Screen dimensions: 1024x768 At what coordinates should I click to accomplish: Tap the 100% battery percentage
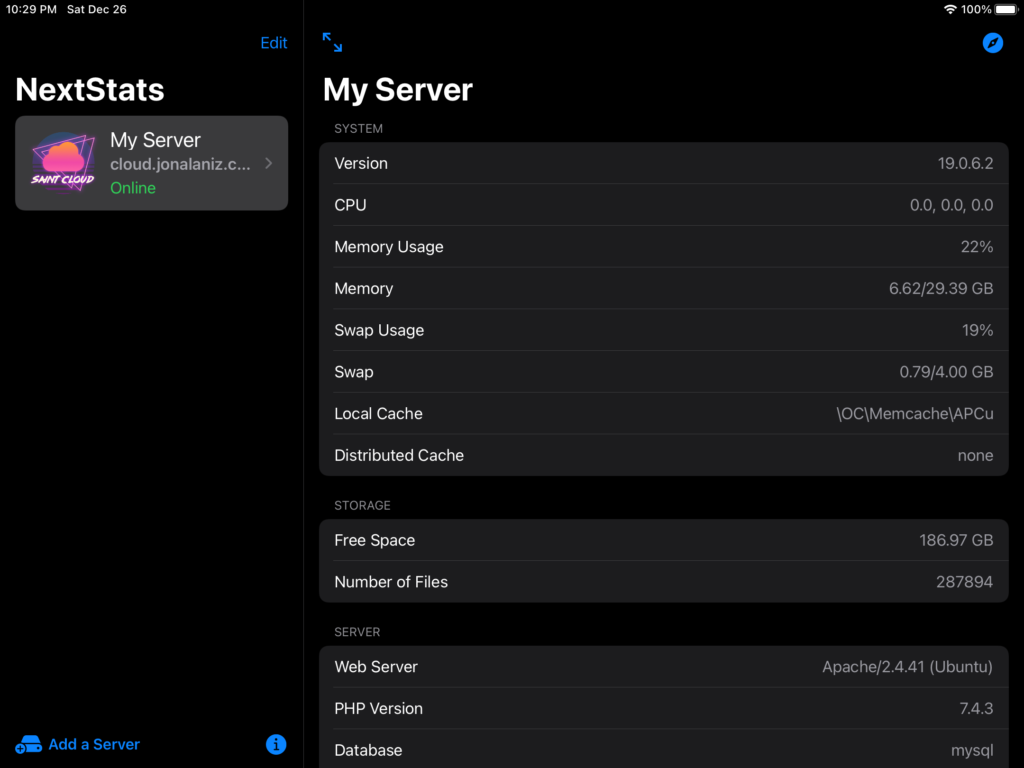[x=976, y=9]
